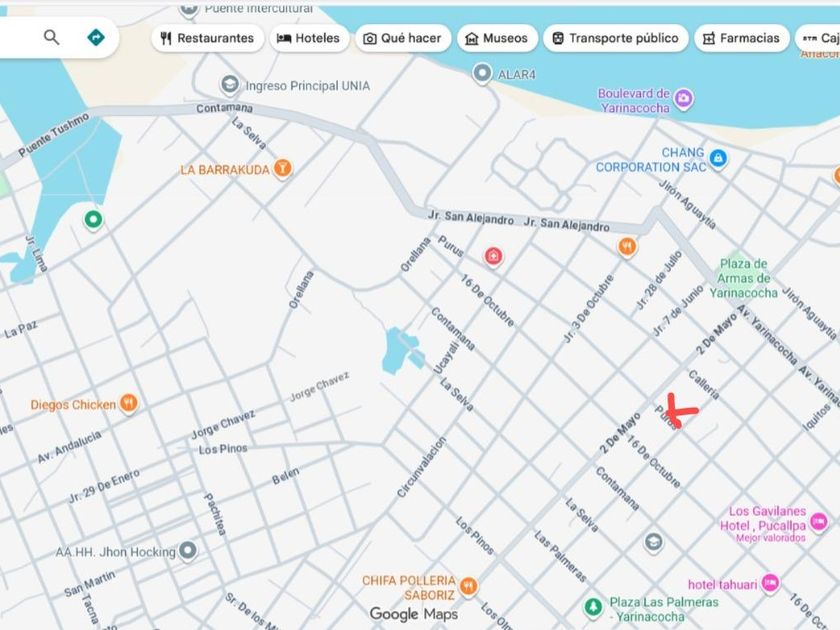Open Diegos Chicken restaurant pin
Image resolution: width=840 pixels, height=630 pixels.
(x=129, y=403)
